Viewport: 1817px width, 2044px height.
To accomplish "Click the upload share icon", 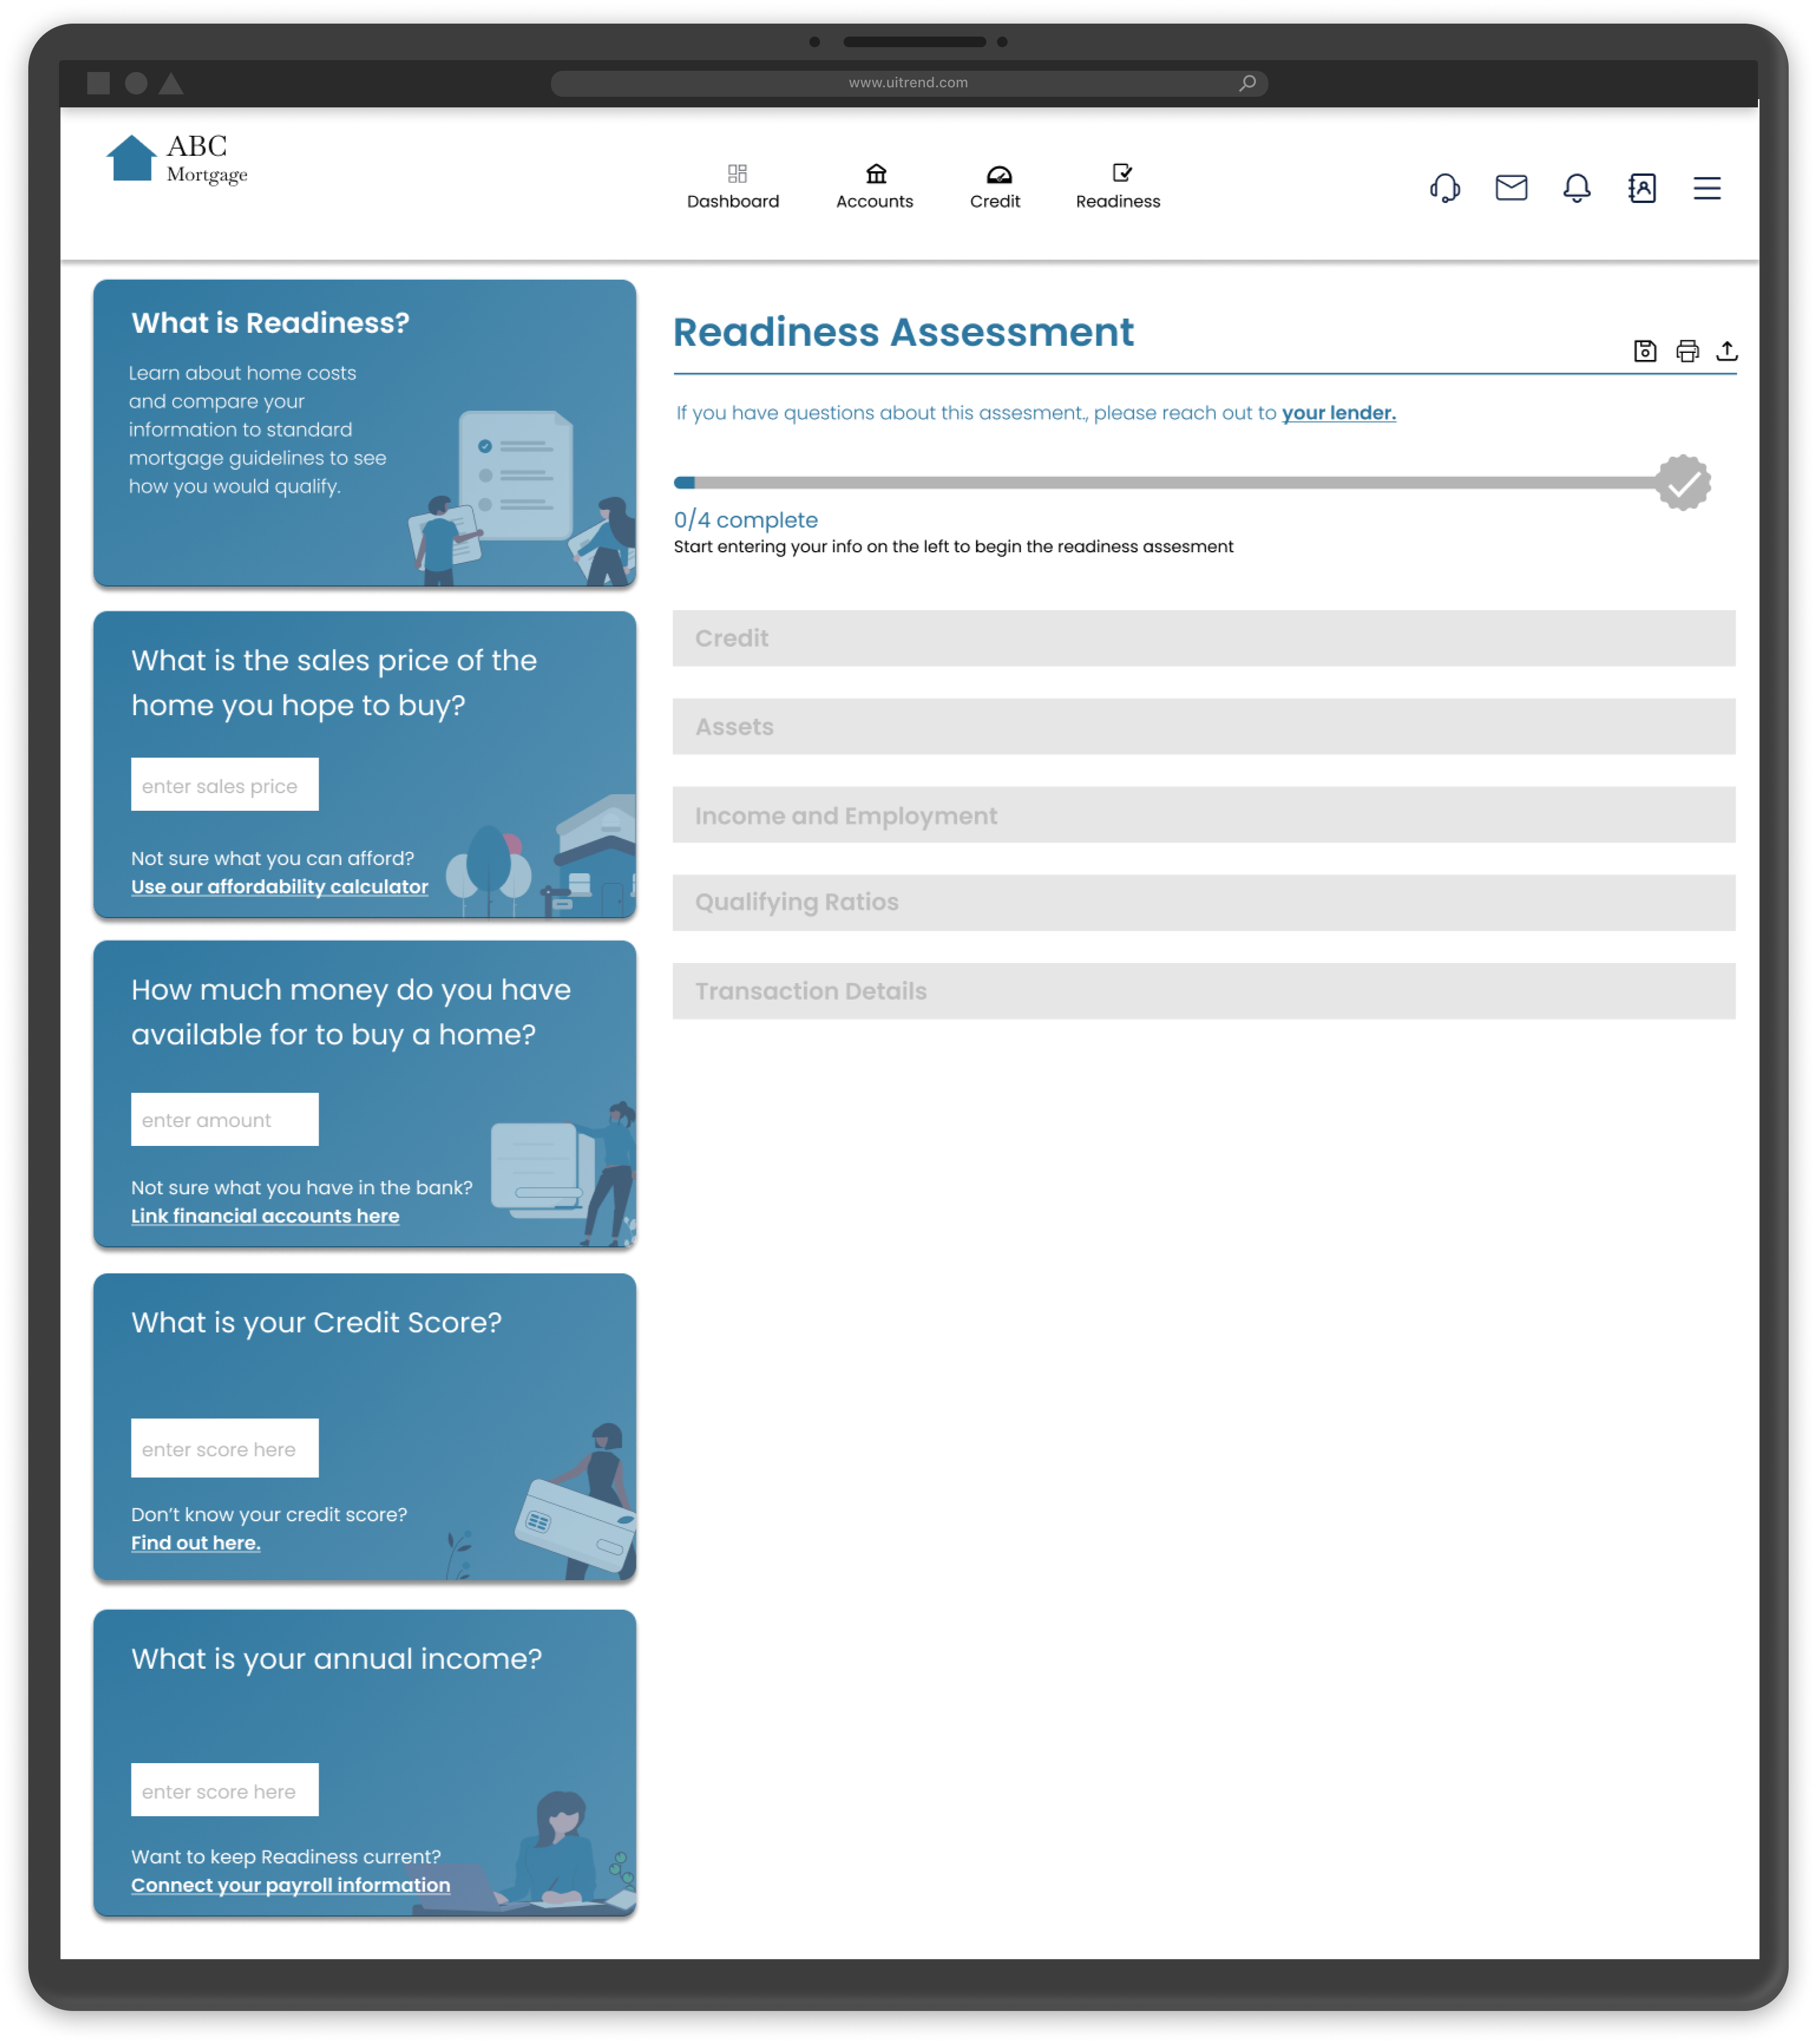I will (1726, 351).
